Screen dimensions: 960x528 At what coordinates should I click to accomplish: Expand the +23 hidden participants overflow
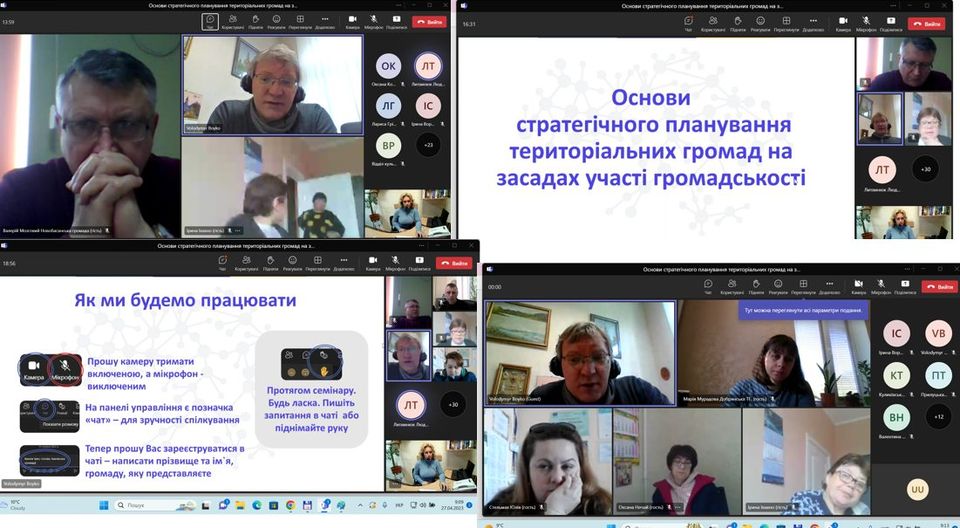click(428, 145)
